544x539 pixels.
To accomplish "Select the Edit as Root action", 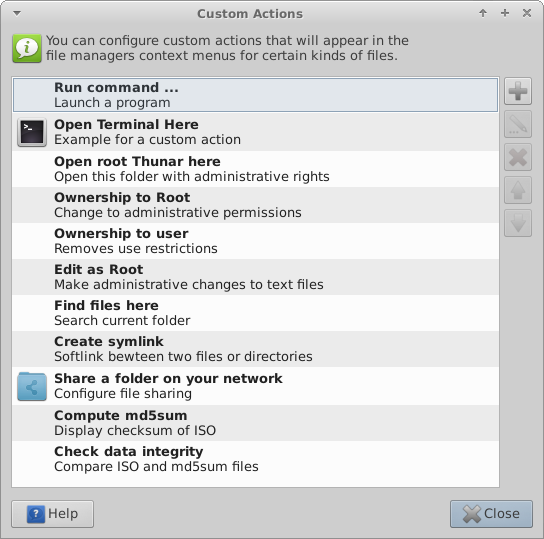I will (x=255, y=277).
